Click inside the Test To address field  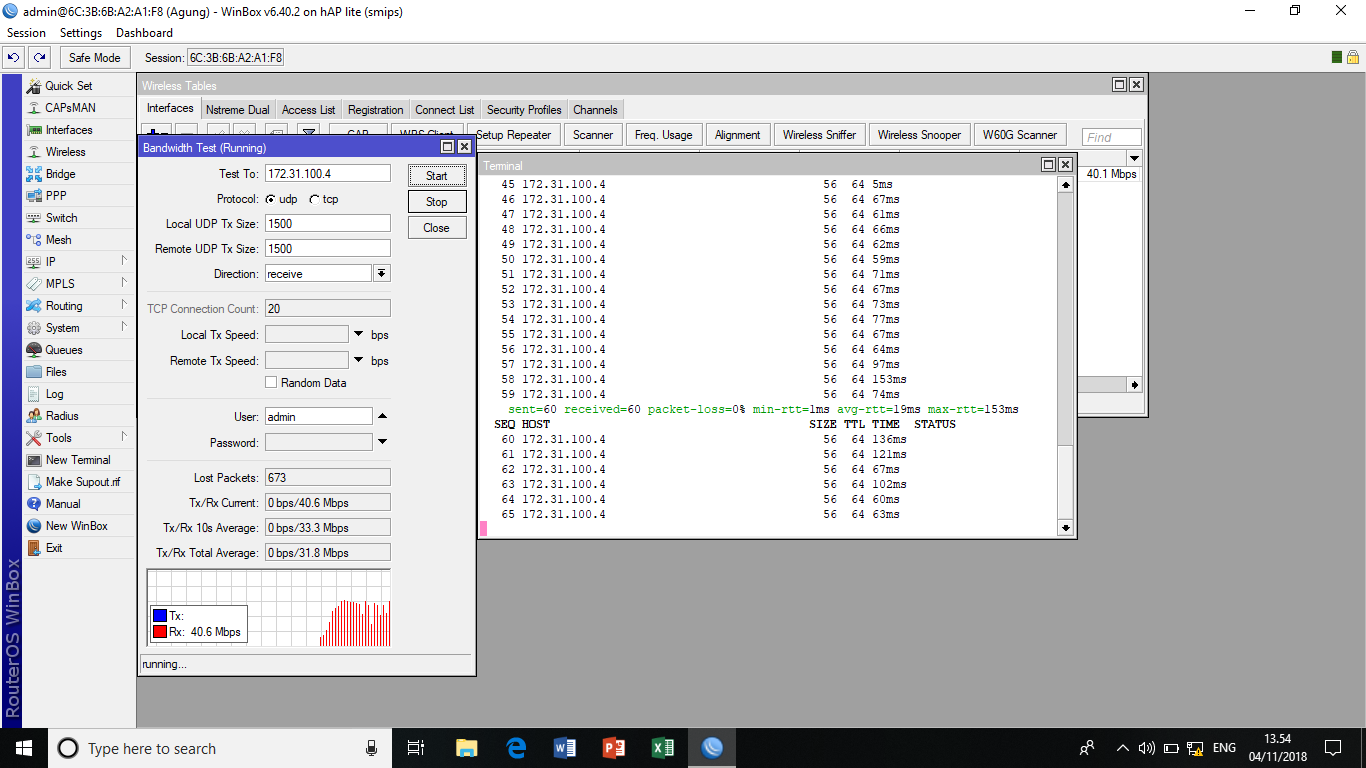pos(327,172)
